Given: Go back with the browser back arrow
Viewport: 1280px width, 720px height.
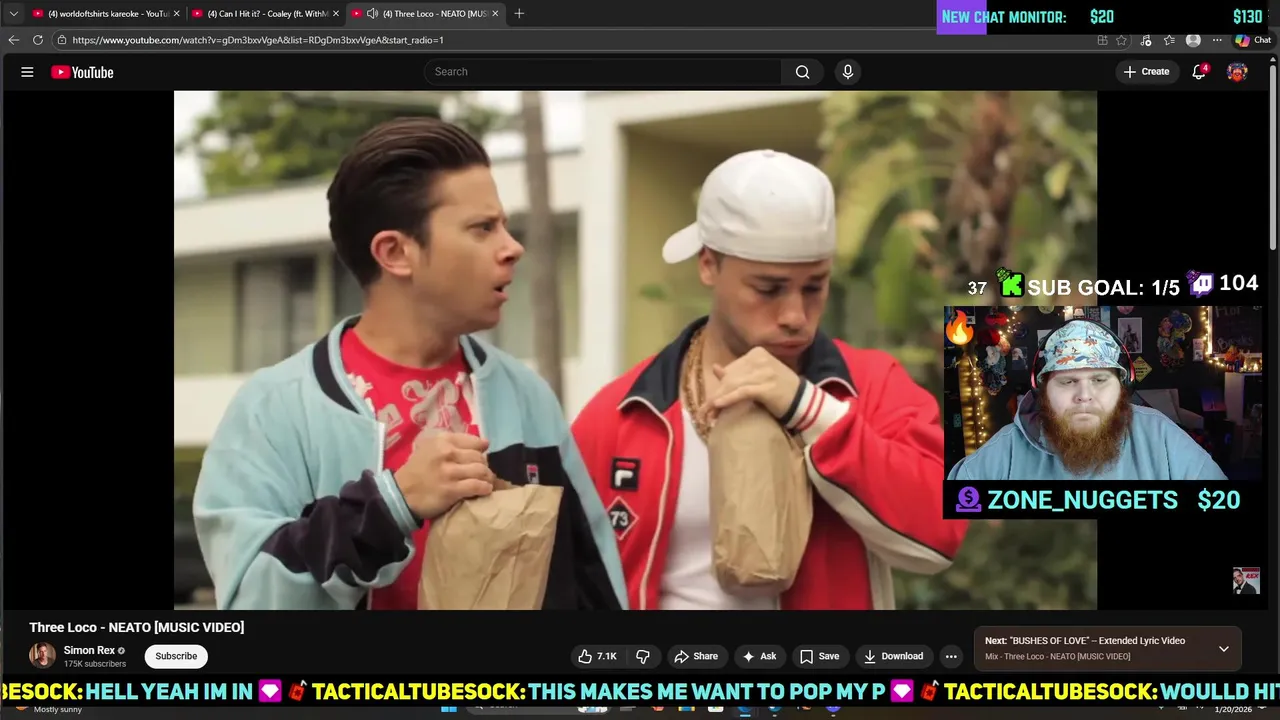Looking at the screenshot, I should (13, 40).
